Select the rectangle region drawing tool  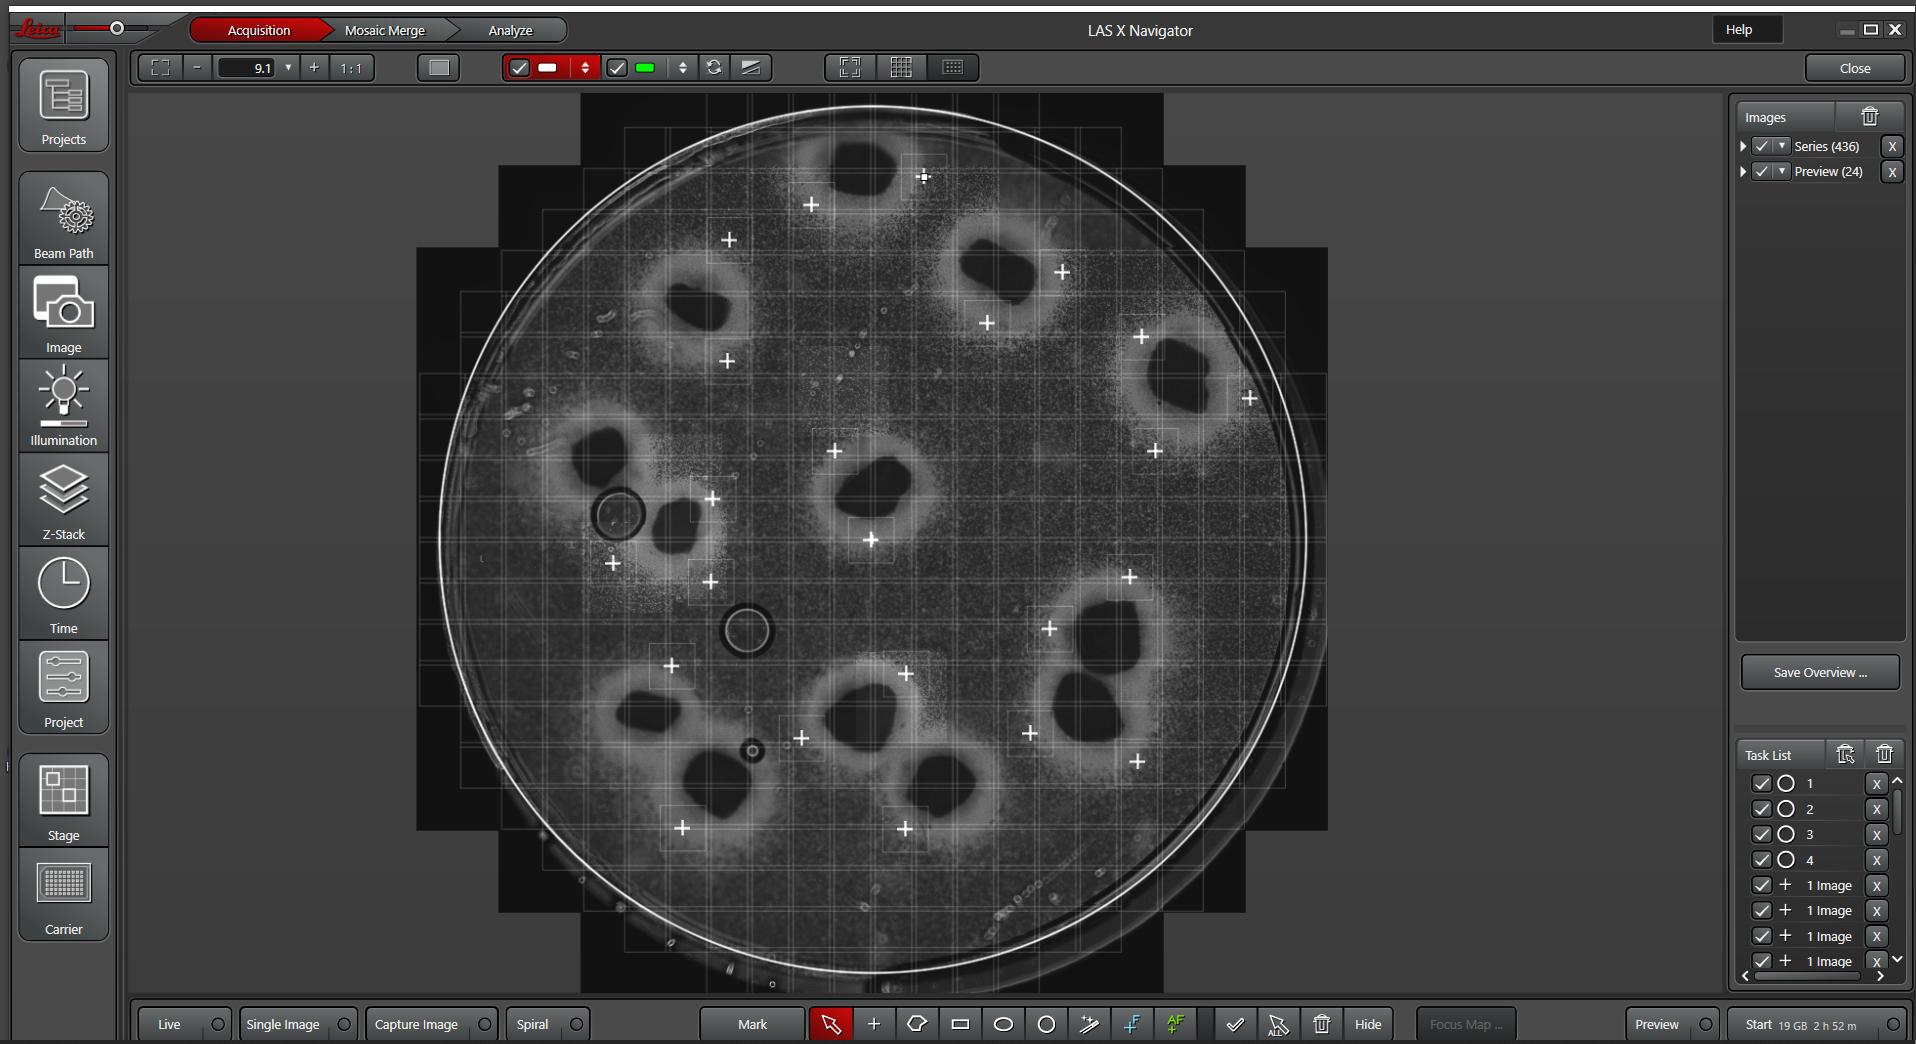pos(960,1024)
